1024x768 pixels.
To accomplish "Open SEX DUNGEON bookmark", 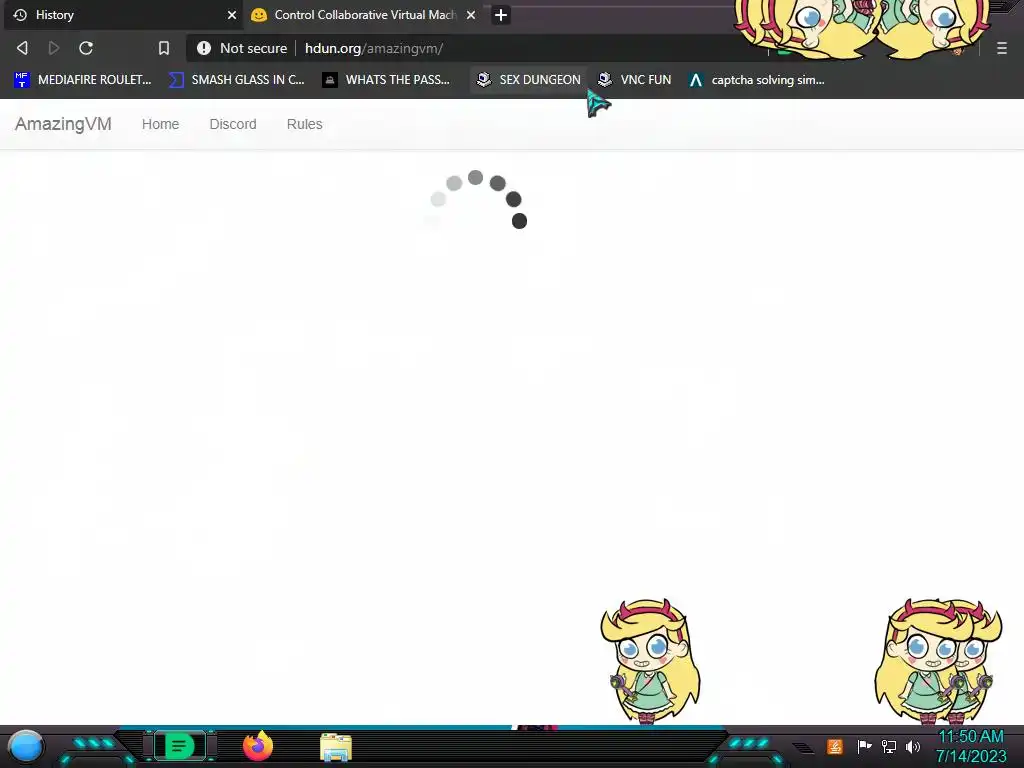I will (x=528, y=80).
